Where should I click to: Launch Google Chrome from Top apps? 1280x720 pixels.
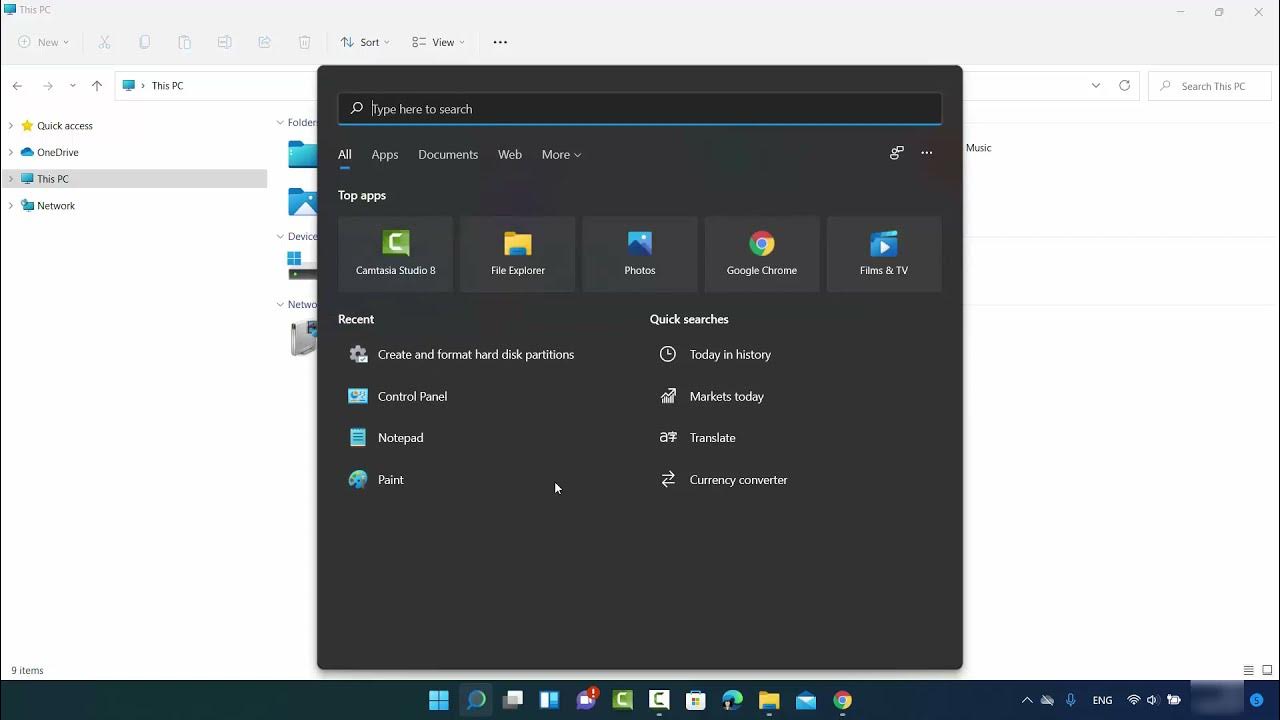tap(762, 254)
